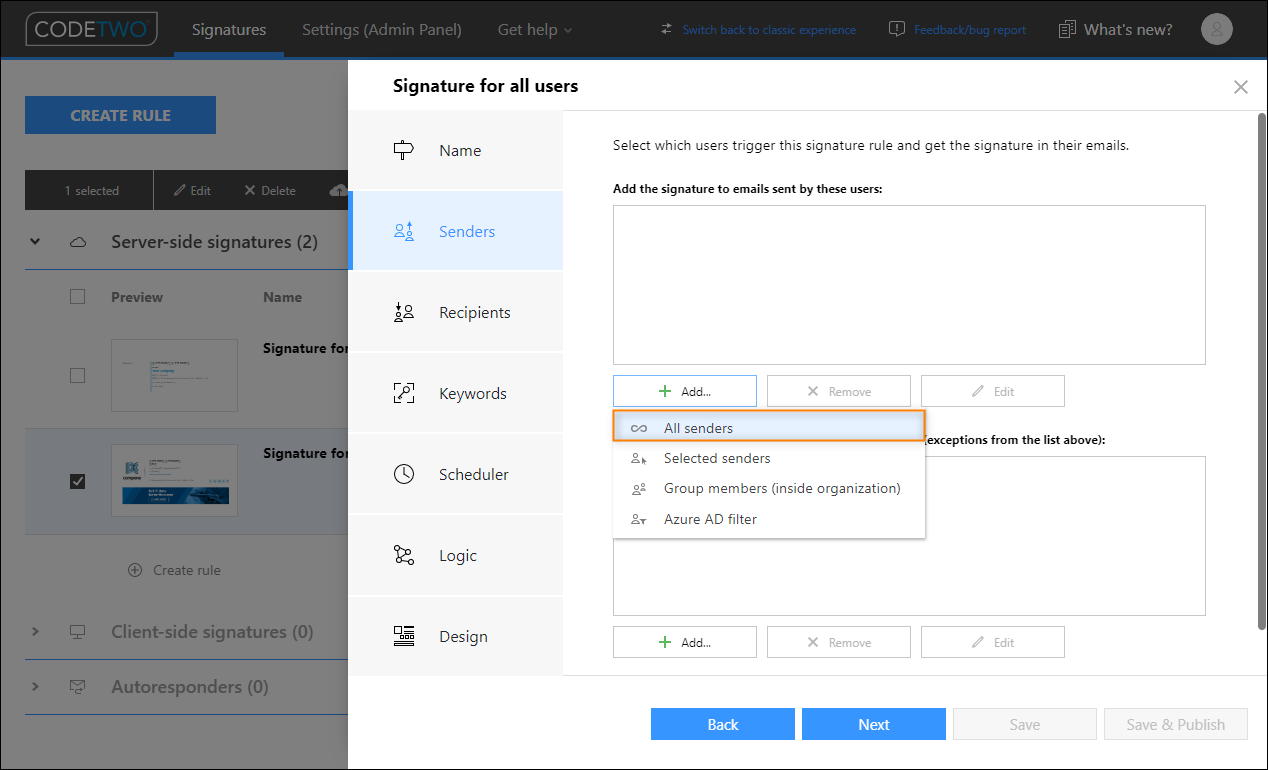Screen dimensions: 1268x770
Task: Check the first signature rule checkbox
Action: (78, 376)
